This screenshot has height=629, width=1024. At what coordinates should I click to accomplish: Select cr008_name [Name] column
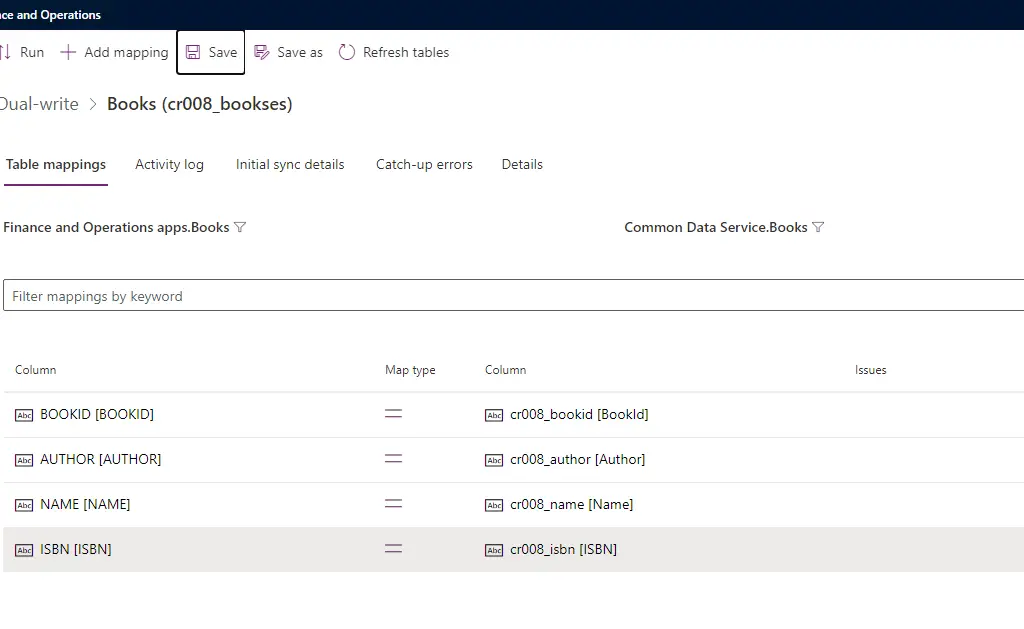[571, 504]
